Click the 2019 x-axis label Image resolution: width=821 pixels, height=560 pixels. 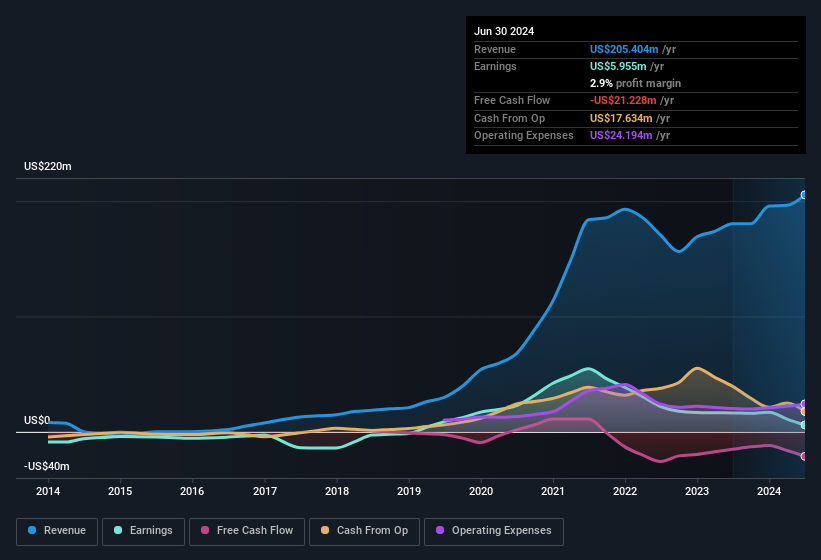point(409,491)
